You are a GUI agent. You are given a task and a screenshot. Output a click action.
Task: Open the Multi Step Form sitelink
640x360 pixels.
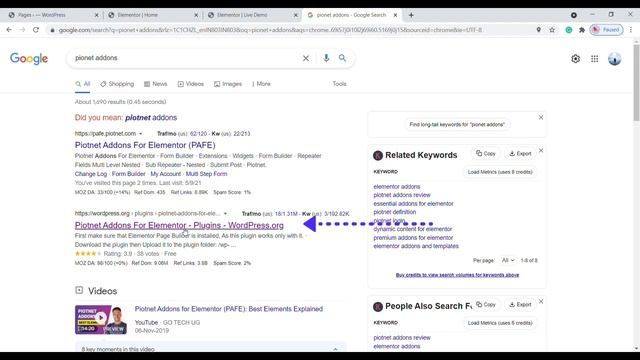207,174
